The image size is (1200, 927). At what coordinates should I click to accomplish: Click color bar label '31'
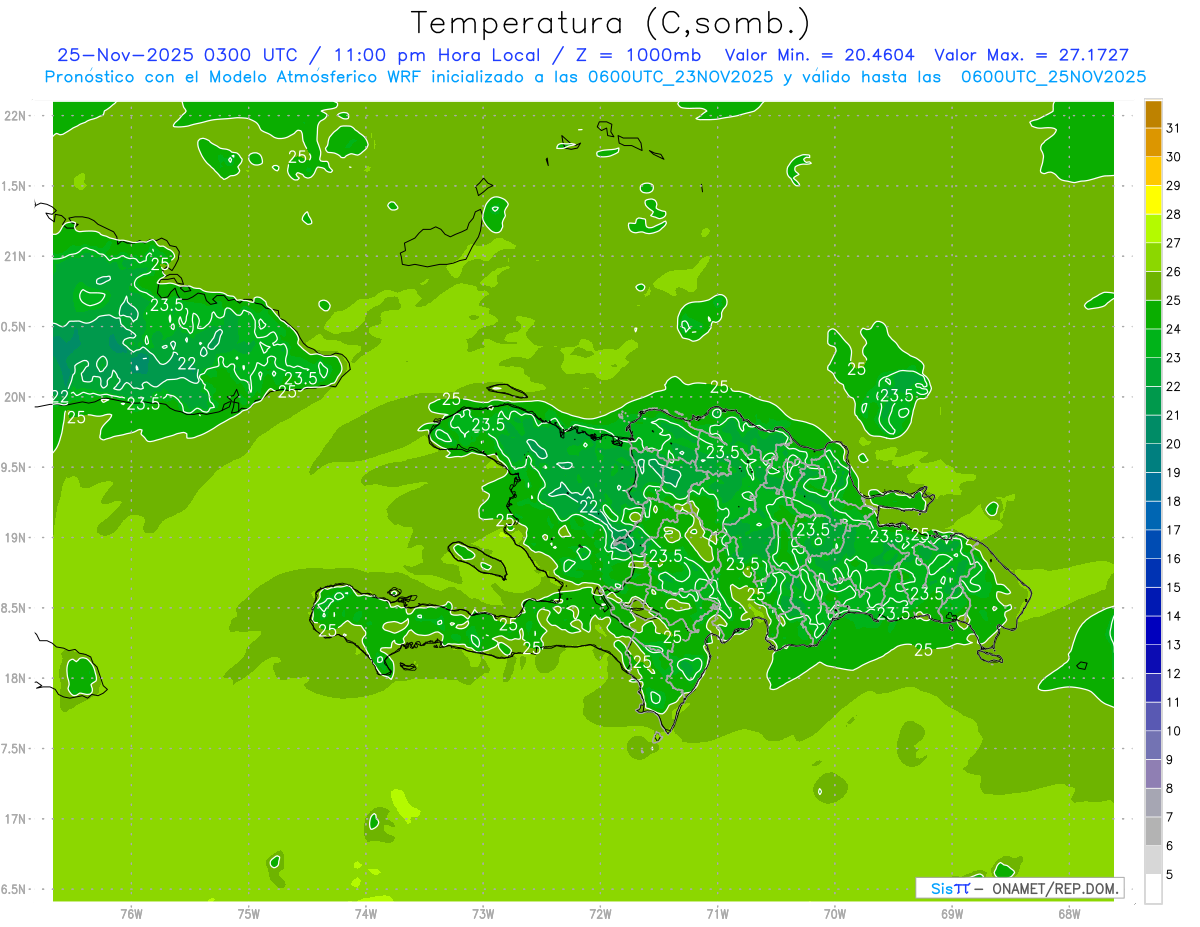pos(1173,128)
